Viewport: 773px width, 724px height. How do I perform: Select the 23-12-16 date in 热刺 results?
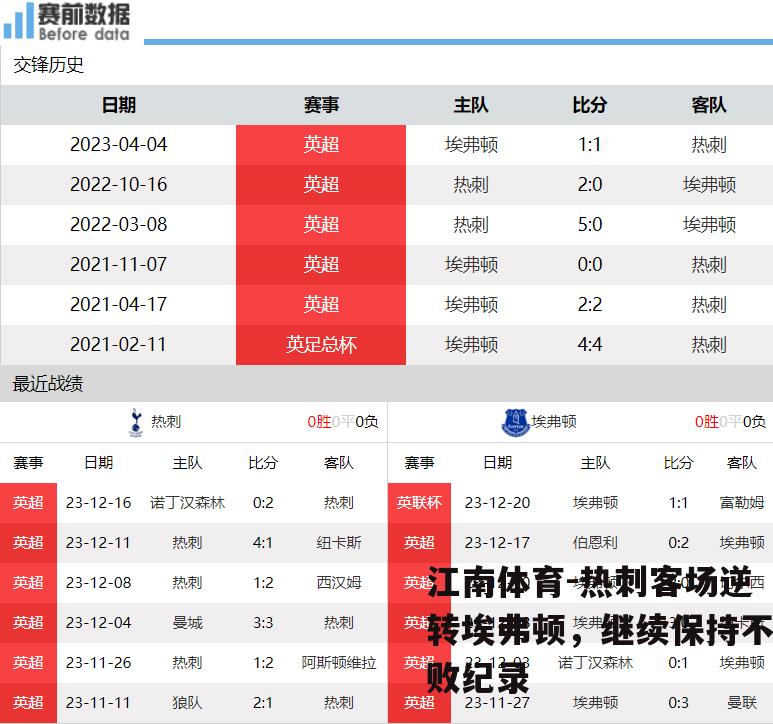[x=99, y=503]
